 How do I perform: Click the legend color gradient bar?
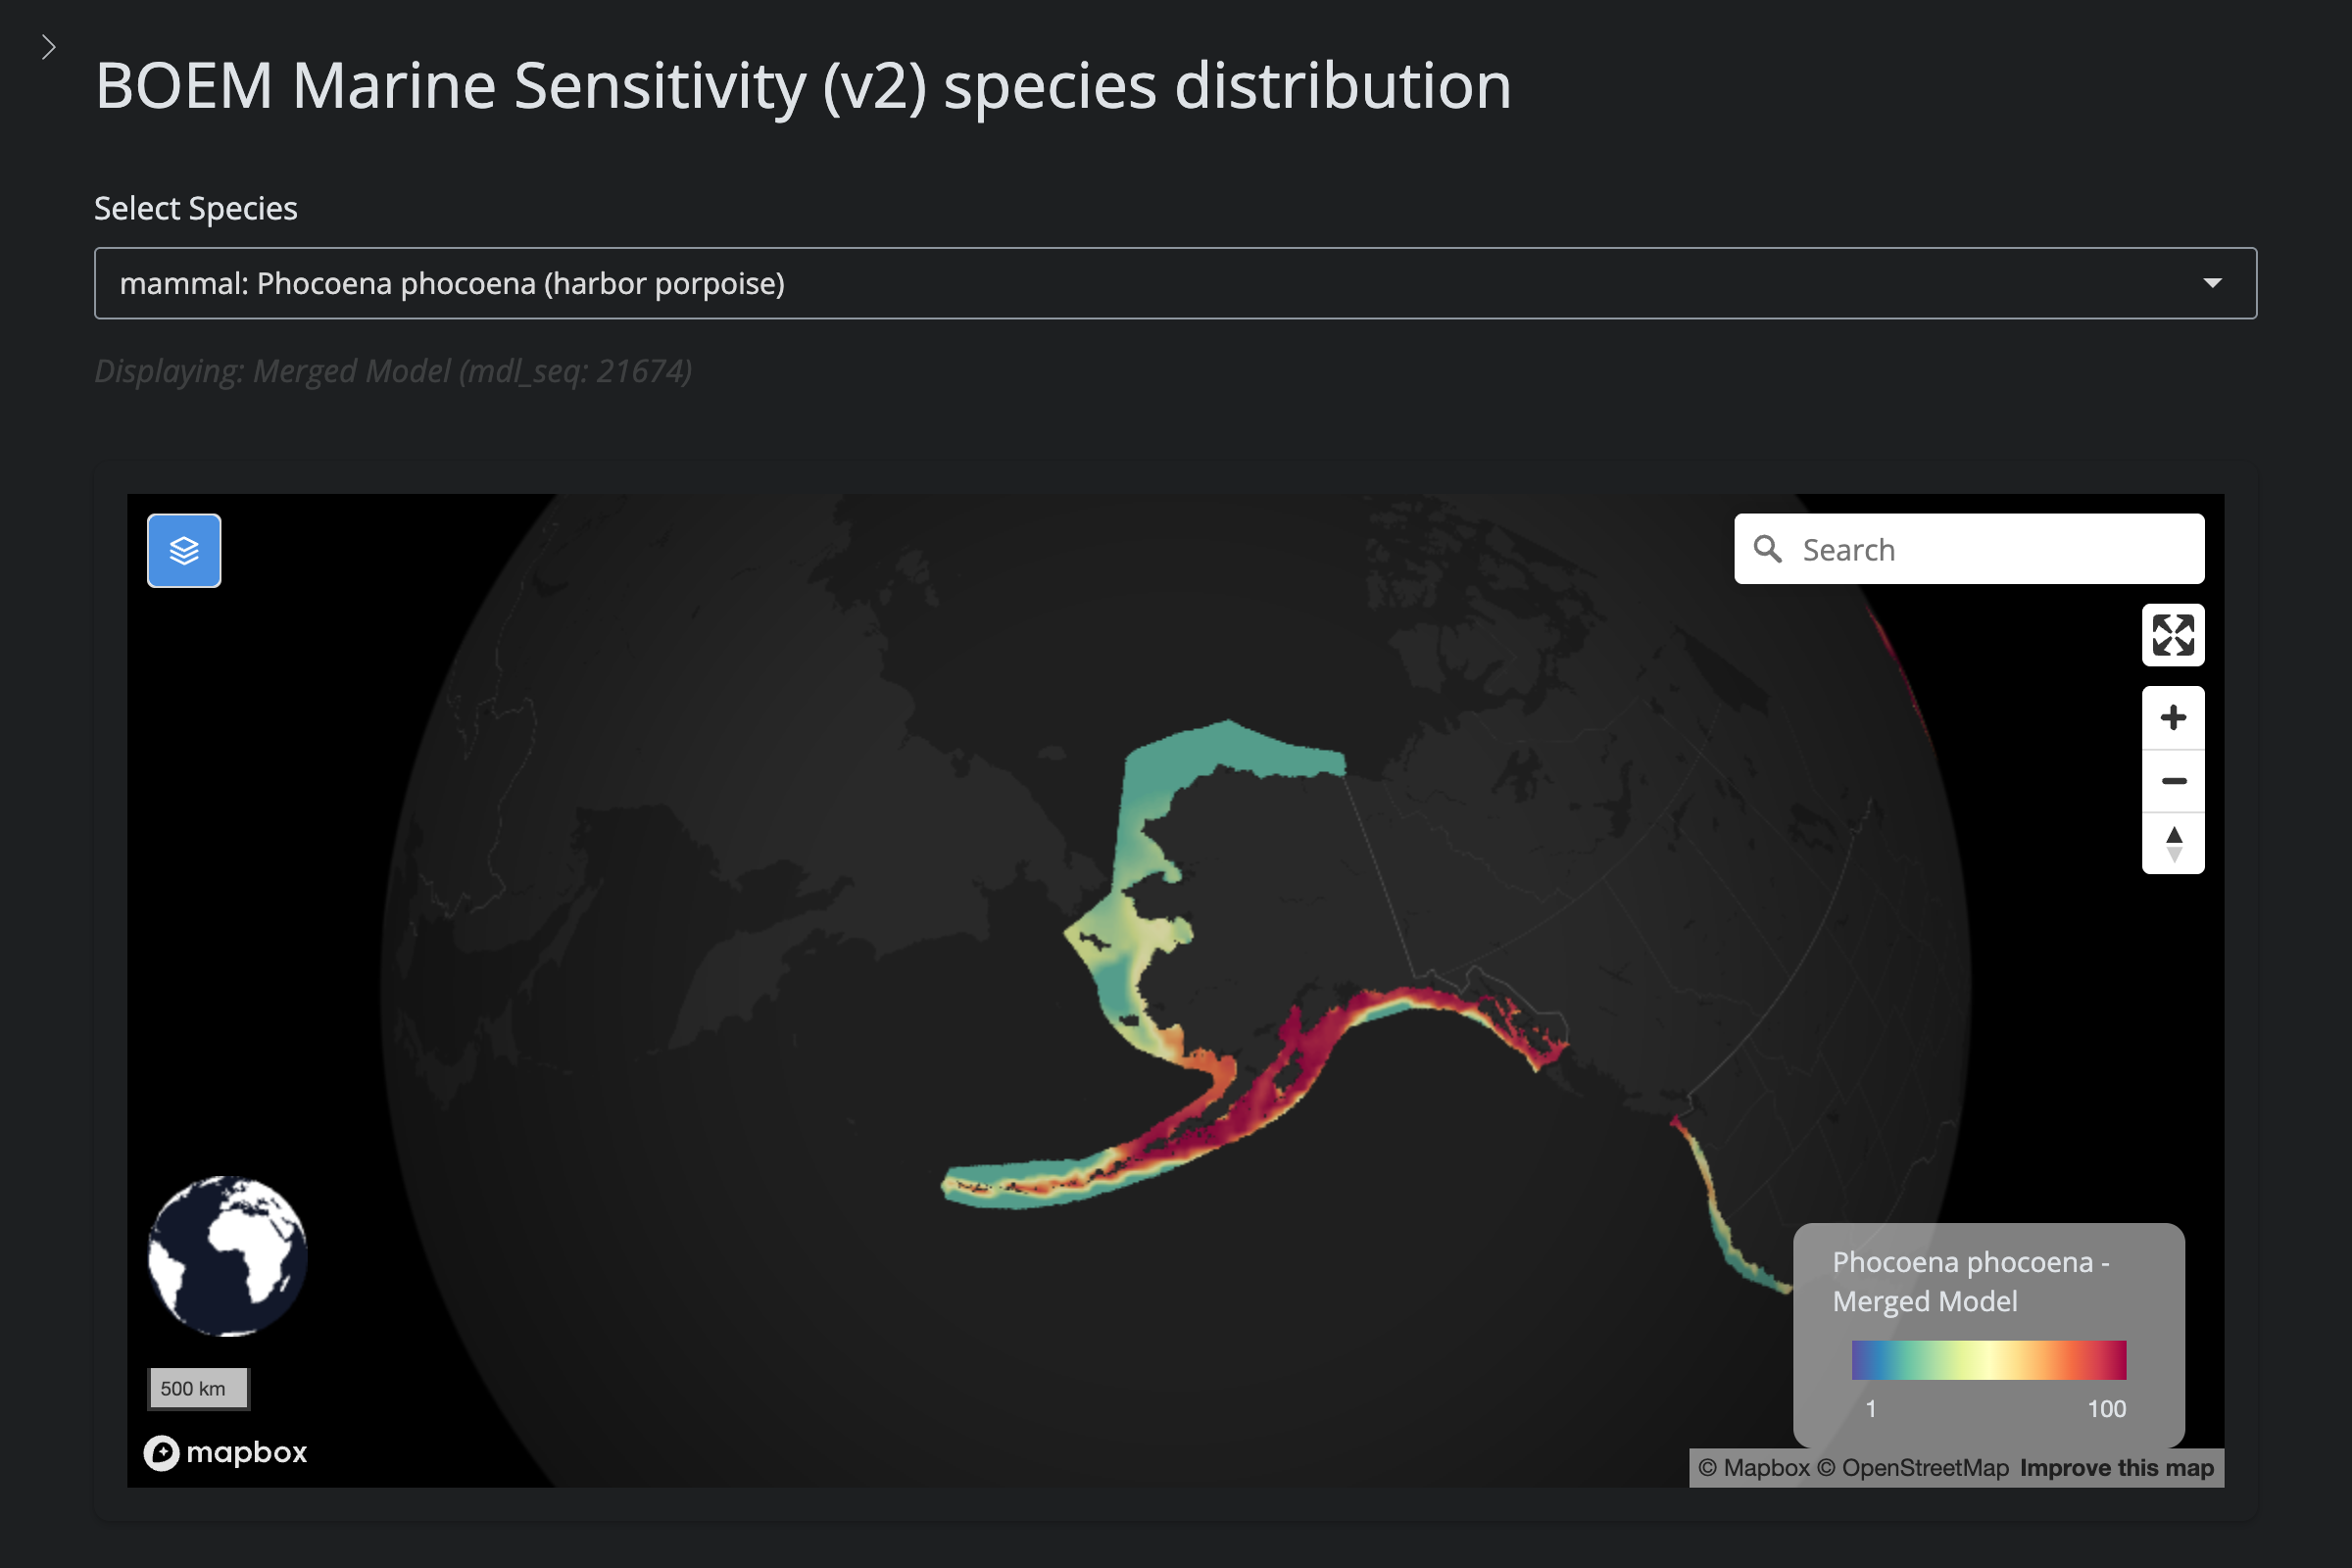(x=1988, y=1360)
